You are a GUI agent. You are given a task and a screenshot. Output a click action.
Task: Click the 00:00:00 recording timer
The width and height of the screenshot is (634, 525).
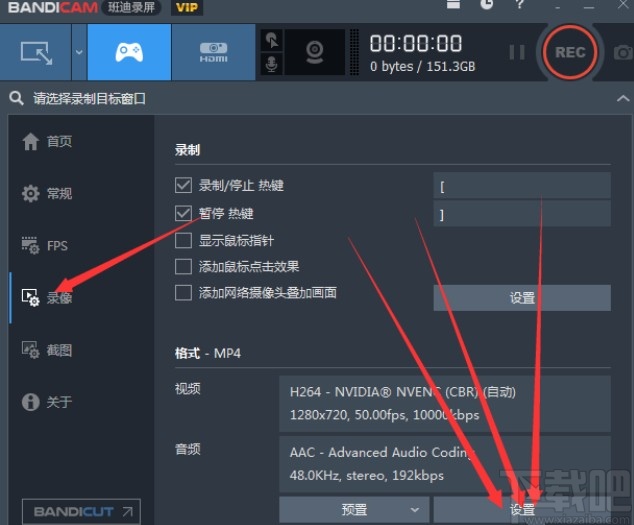(416, 43)
